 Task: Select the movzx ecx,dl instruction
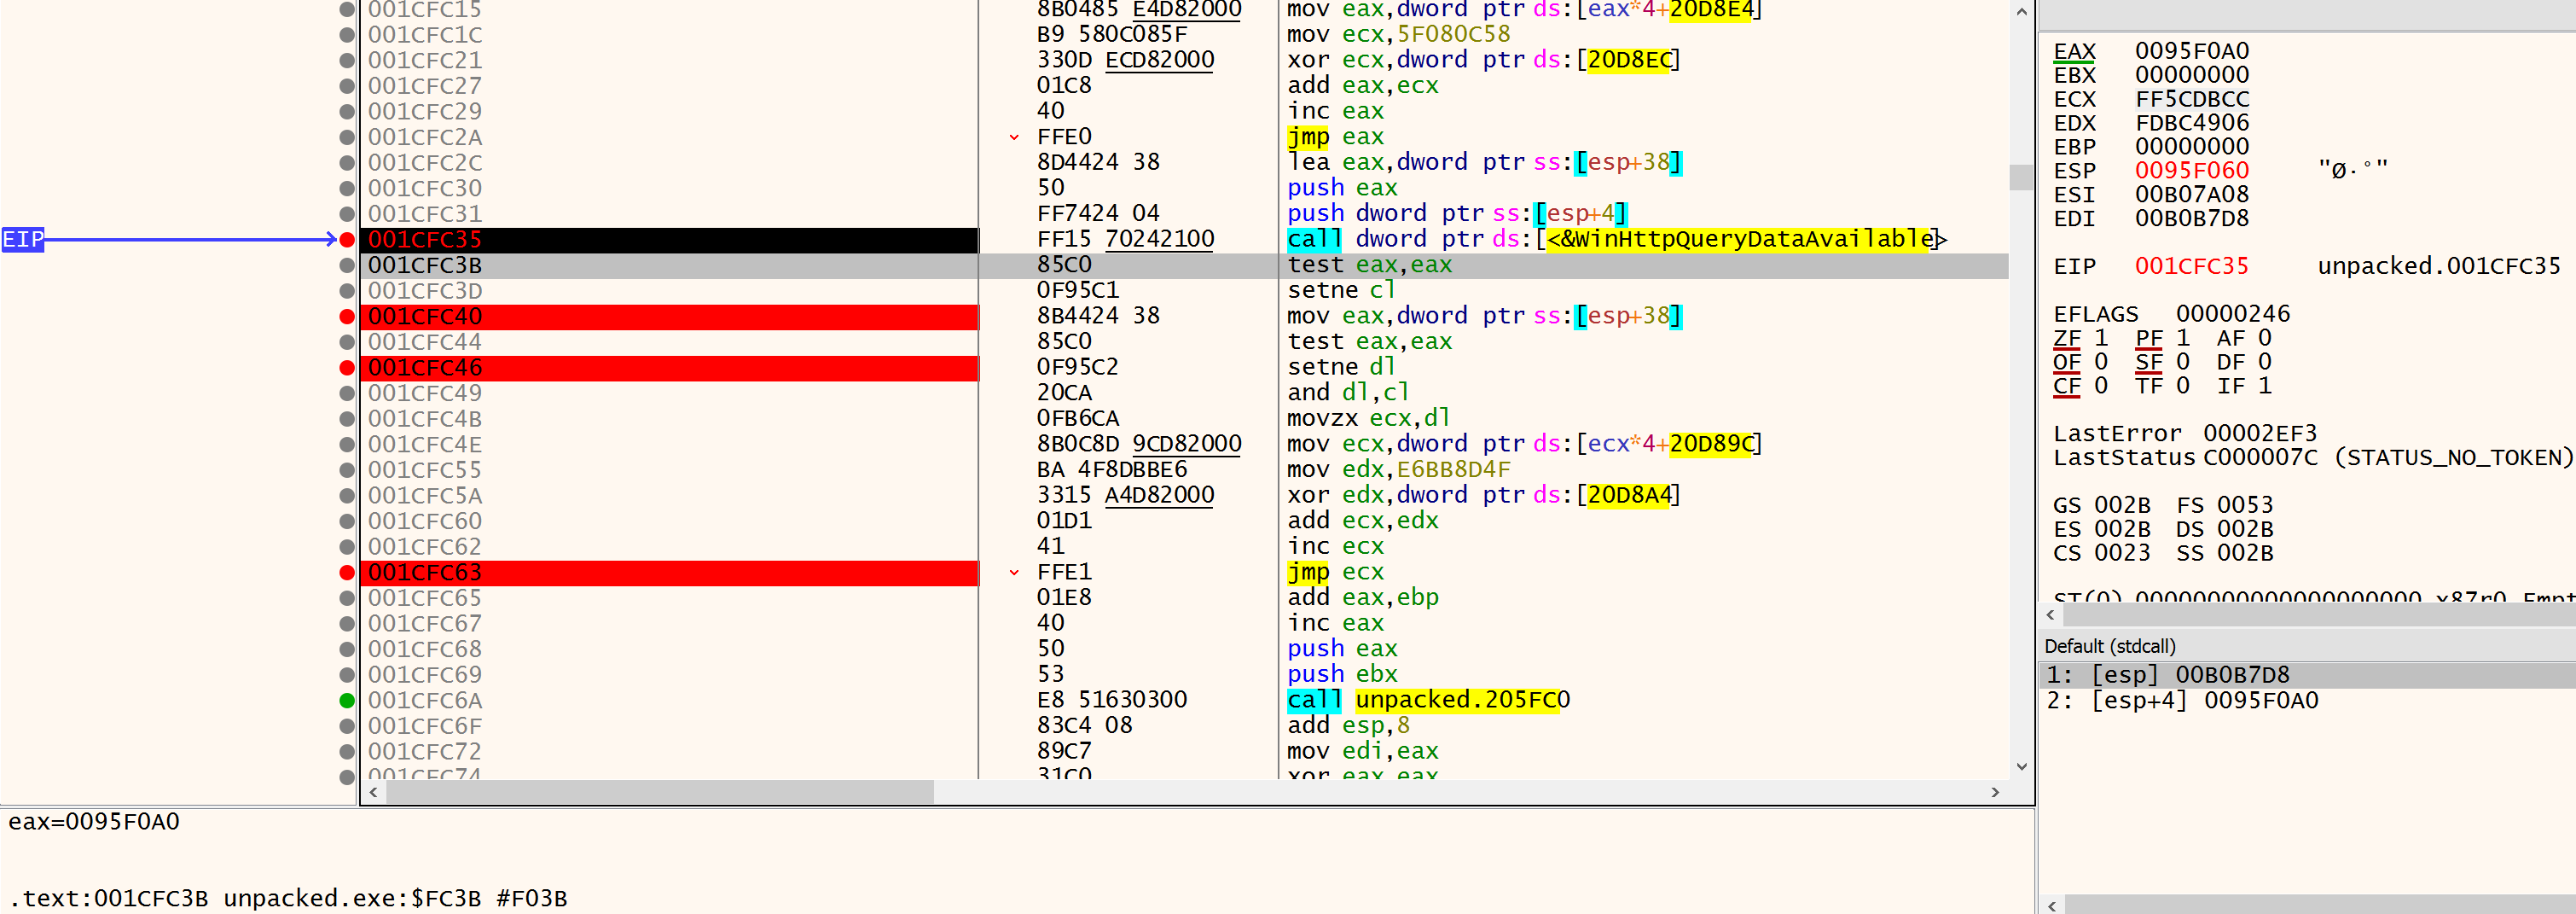(1368, 418)
